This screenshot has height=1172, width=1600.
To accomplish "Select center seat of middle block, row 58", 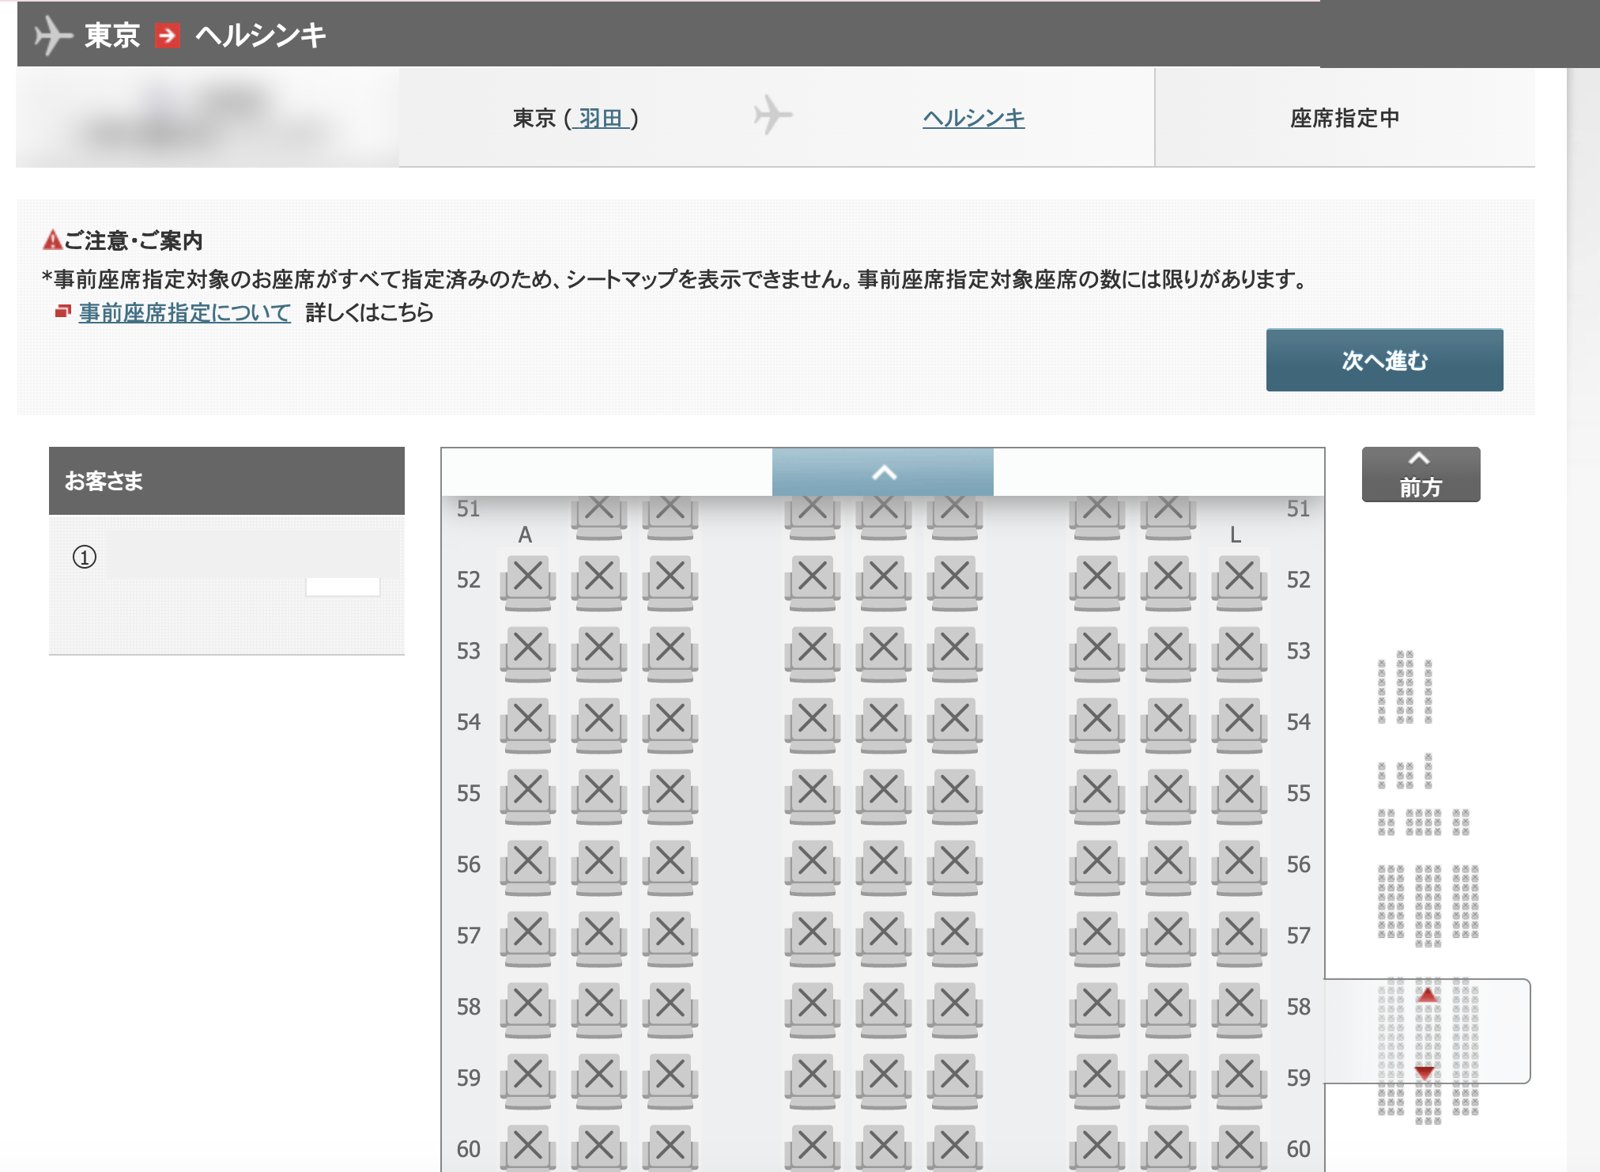I will [883, 1009].
